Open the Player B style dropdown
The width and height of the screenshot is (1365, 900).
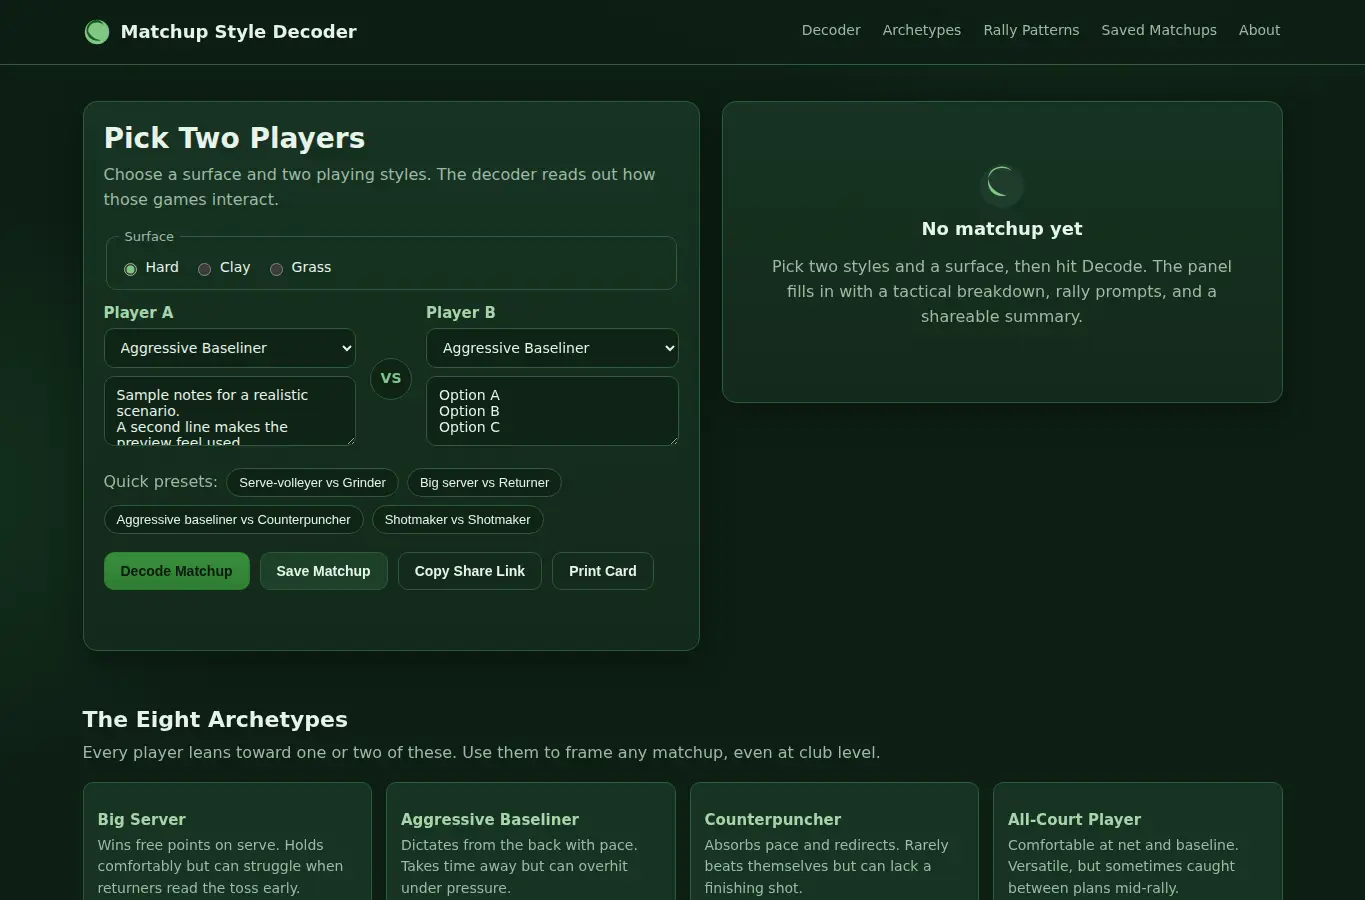(552, 348)
